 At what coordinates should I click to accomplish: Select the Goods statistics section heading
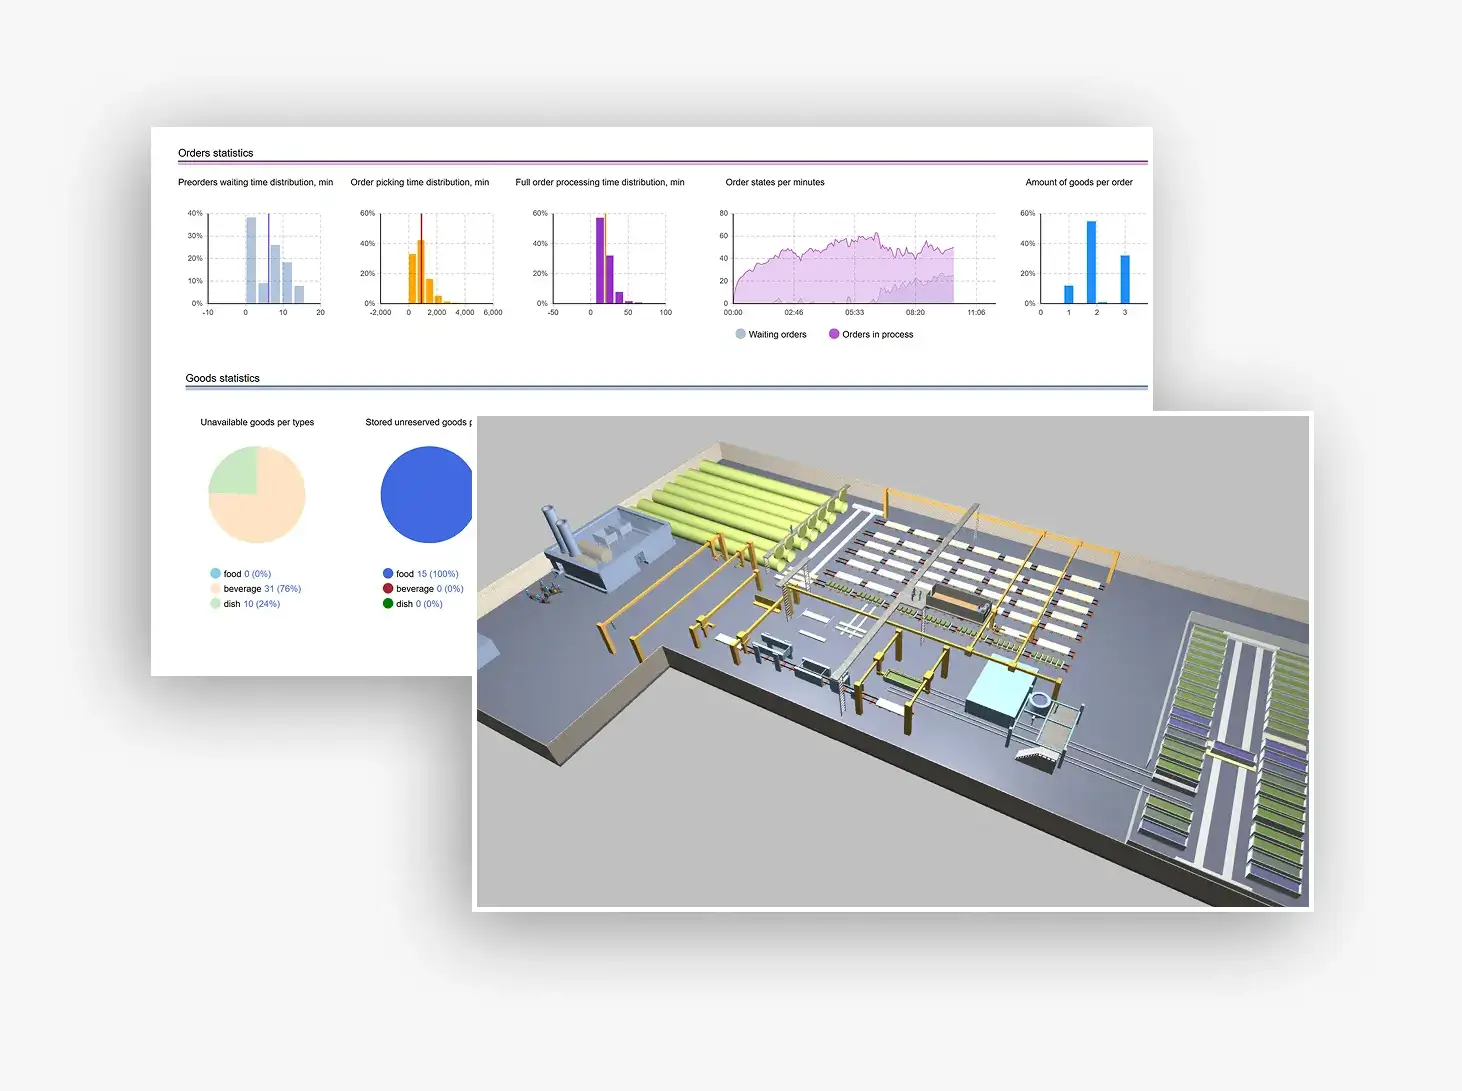coord(222,378)
